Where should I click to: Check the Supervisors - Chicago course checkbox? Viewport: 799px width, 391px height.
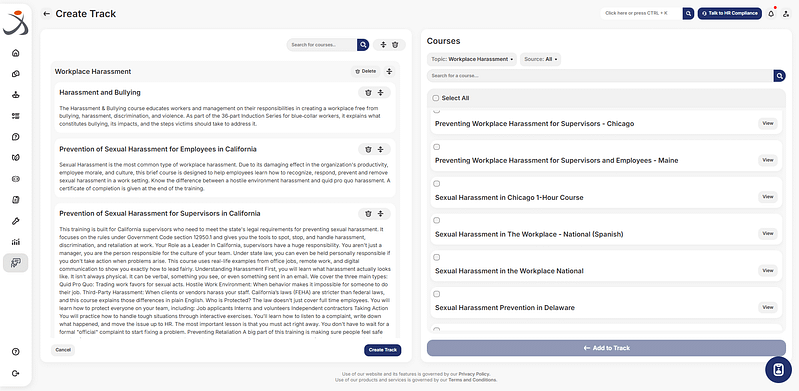436,111
